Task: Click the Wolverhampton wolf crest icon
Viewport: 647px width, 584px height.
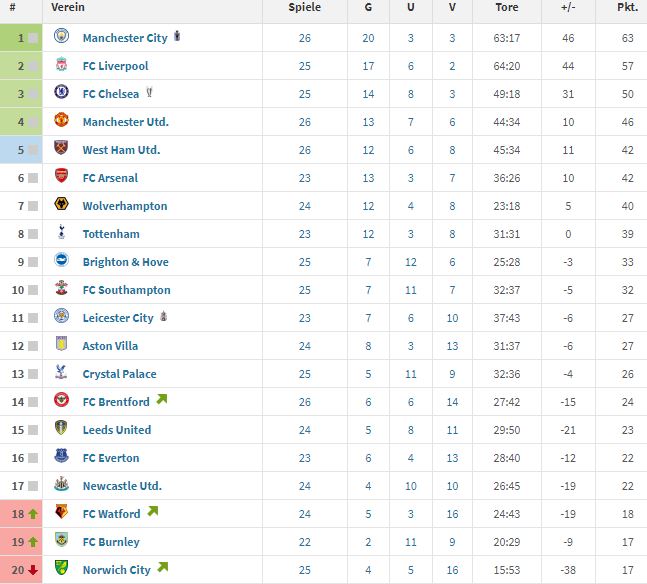Action: pyautogui.click(x=61, y=204)
